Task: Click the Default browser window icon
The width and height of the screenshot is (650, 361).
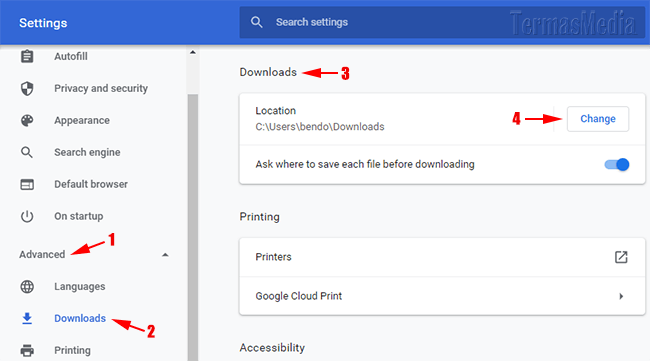Action: click(27, 184)
